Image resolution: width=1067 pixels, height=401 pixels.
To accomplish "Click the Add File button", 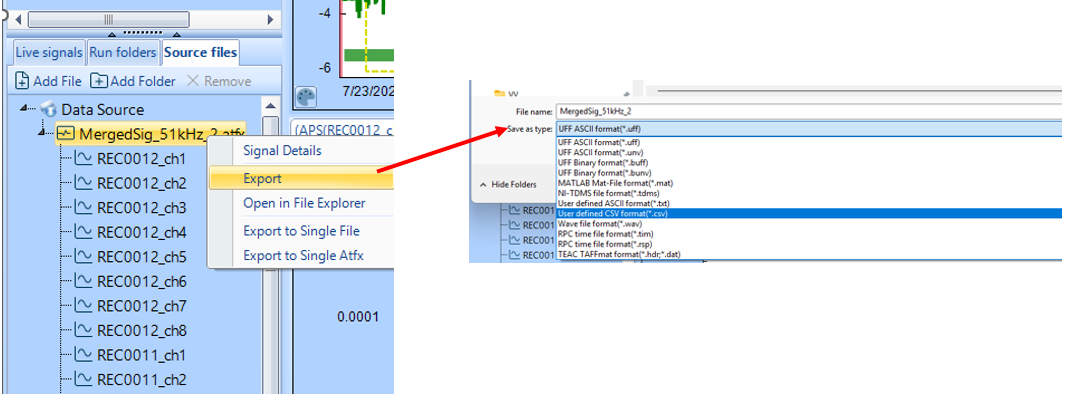I will (48, 81).
